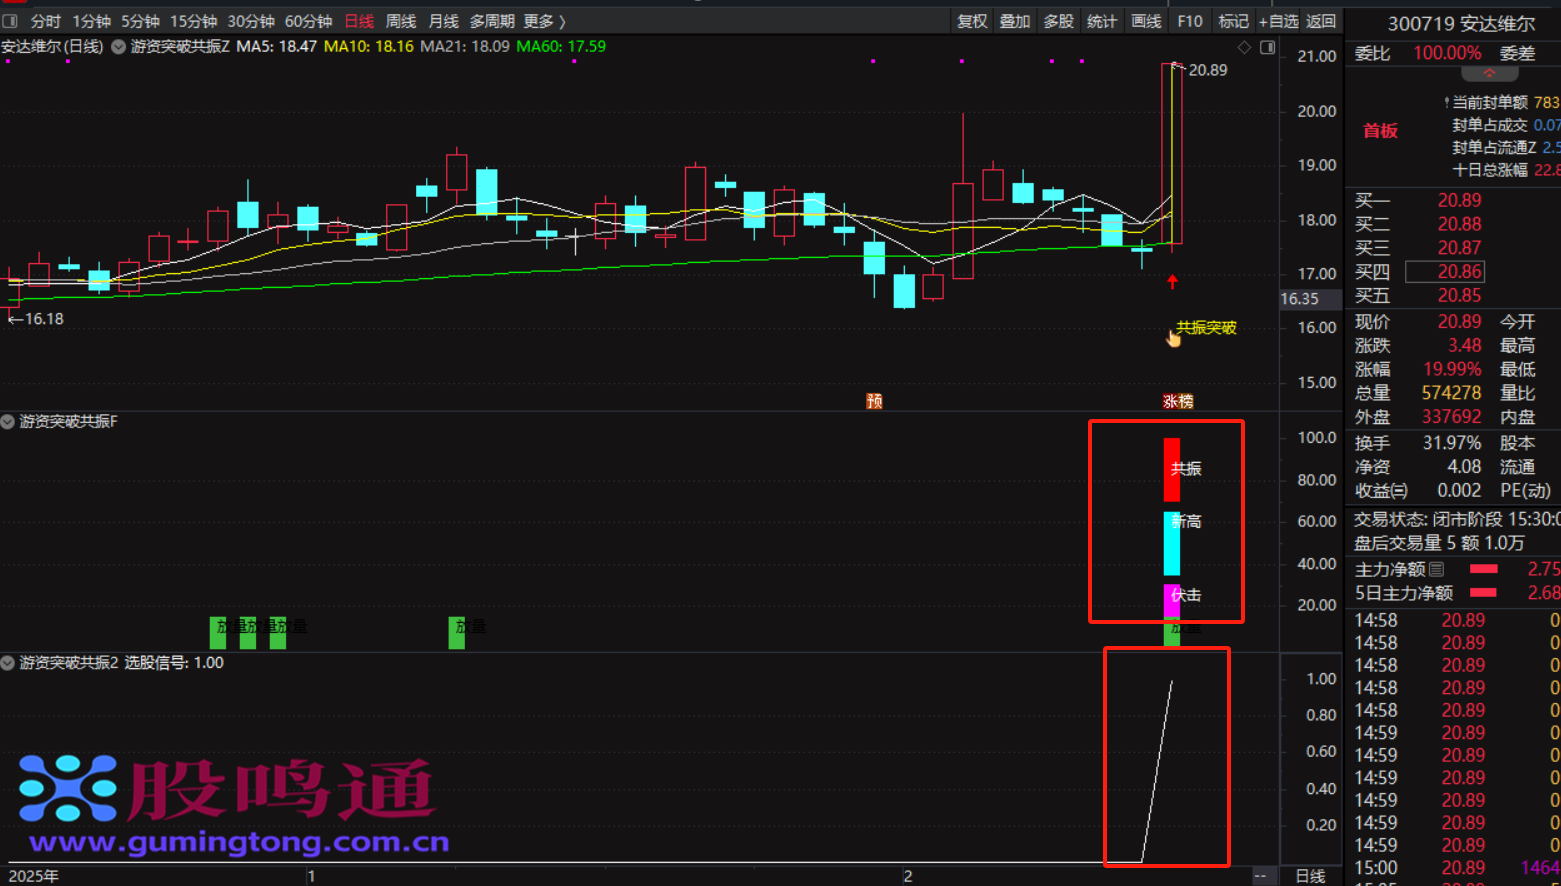Click the 预 forecast marker on chart
Screen dimensions: 1561x886
[x=874, y=401]
